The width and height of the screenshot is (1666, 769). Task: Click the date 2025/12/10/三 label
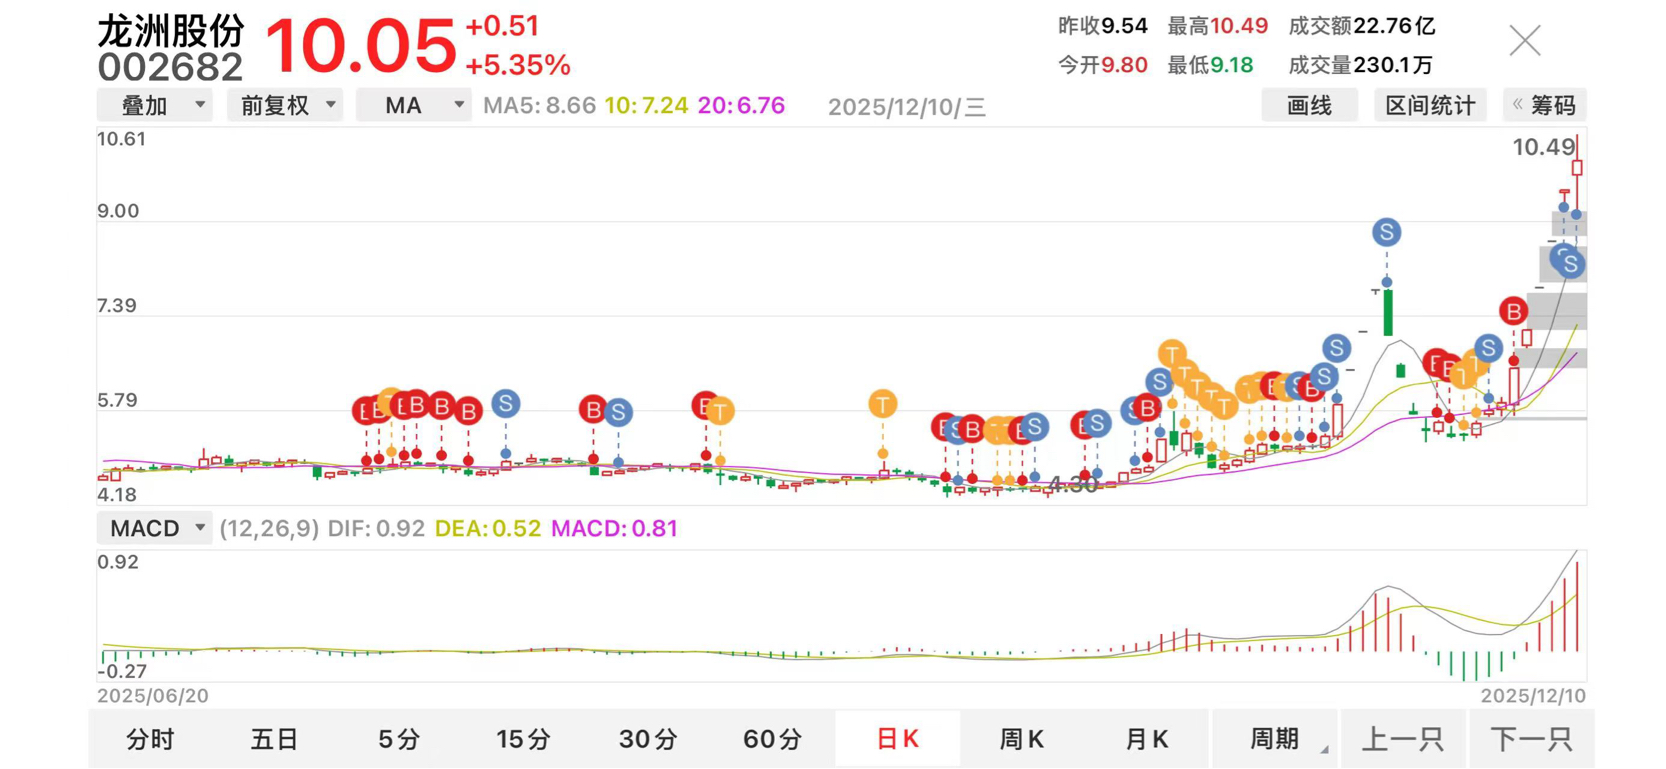click(906, 107)
